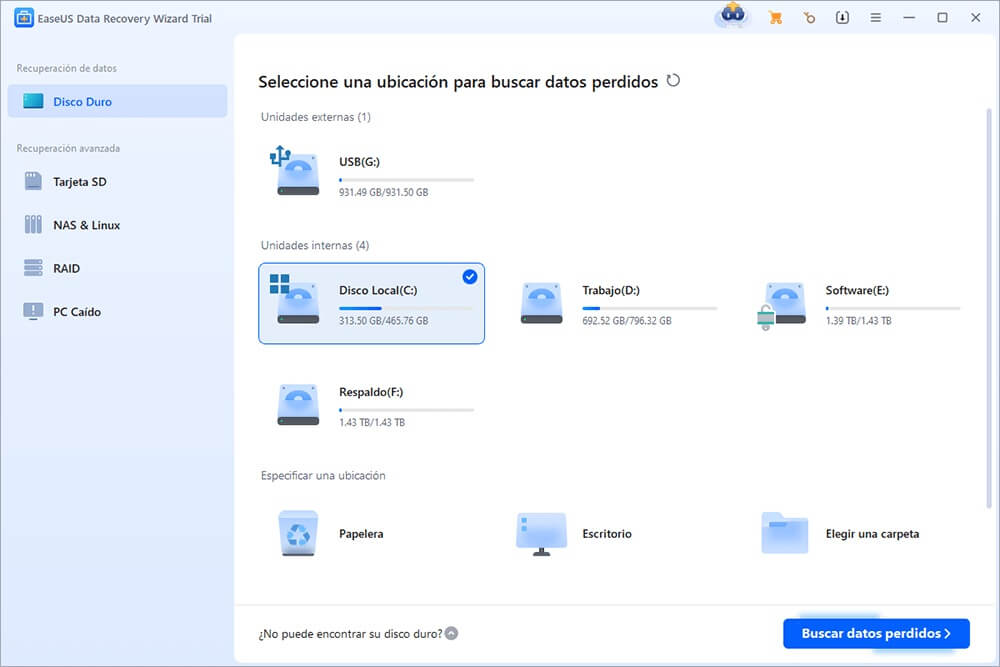Image resolution: width=1000 pixels, height=667 pixels.
Task: Open PC Caído recovery option
Action: tap(117, 312)
